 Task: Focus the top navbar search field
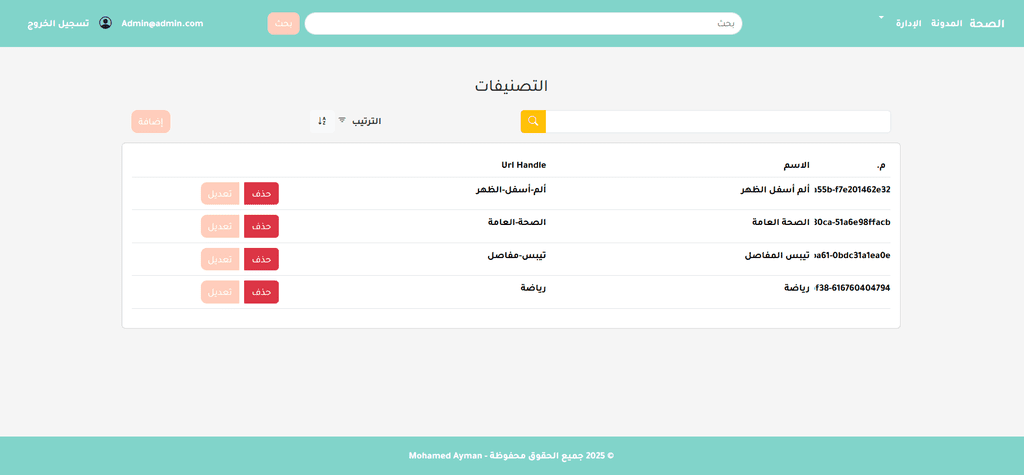click(x=523, y=24)
